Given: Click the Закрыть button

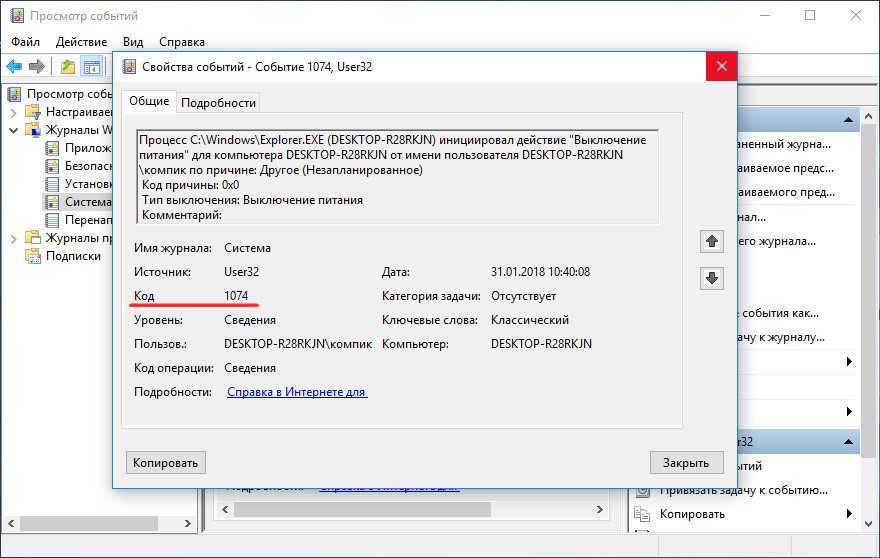Looking at the screenshot, I should [x=685, y=462].
